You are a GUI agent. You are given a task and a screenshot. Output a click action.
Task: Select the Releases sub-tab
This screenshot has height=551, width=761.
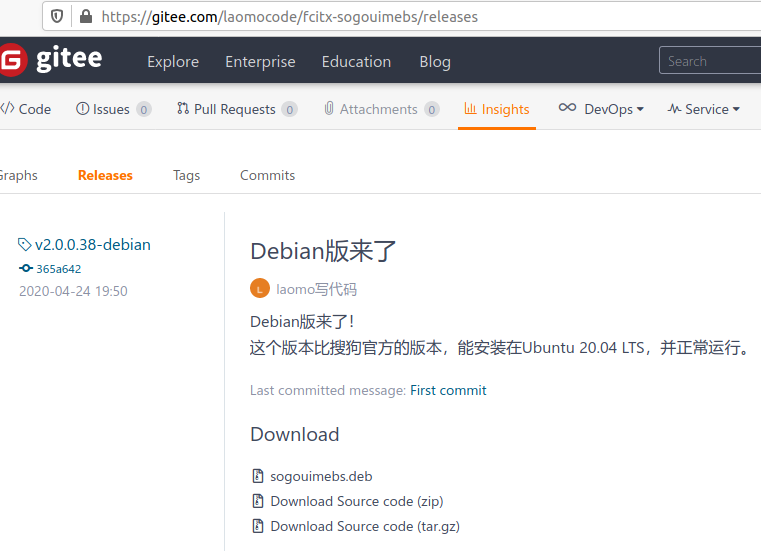point(105,175)
